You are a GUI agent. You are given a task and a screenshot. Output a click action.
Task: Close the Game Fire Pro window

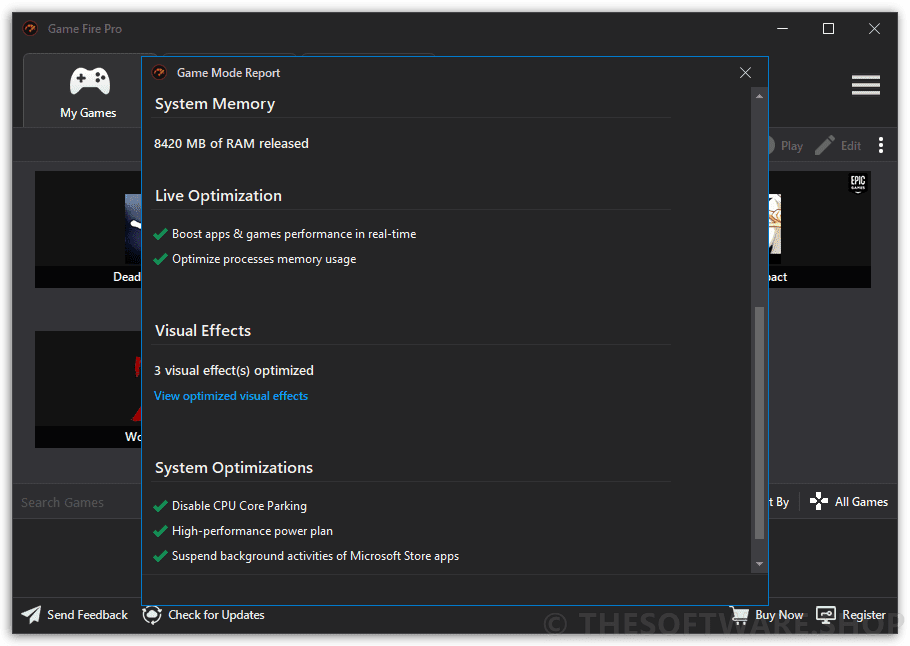(x=874, y=28)
